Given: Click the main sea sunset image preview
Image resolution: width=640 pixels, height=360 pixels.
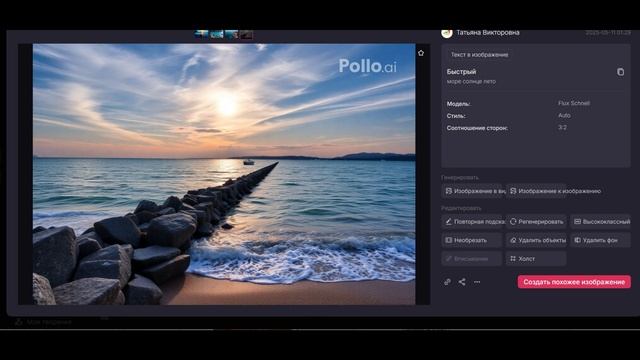Looking at the screenshot, I should pos(224,174).
